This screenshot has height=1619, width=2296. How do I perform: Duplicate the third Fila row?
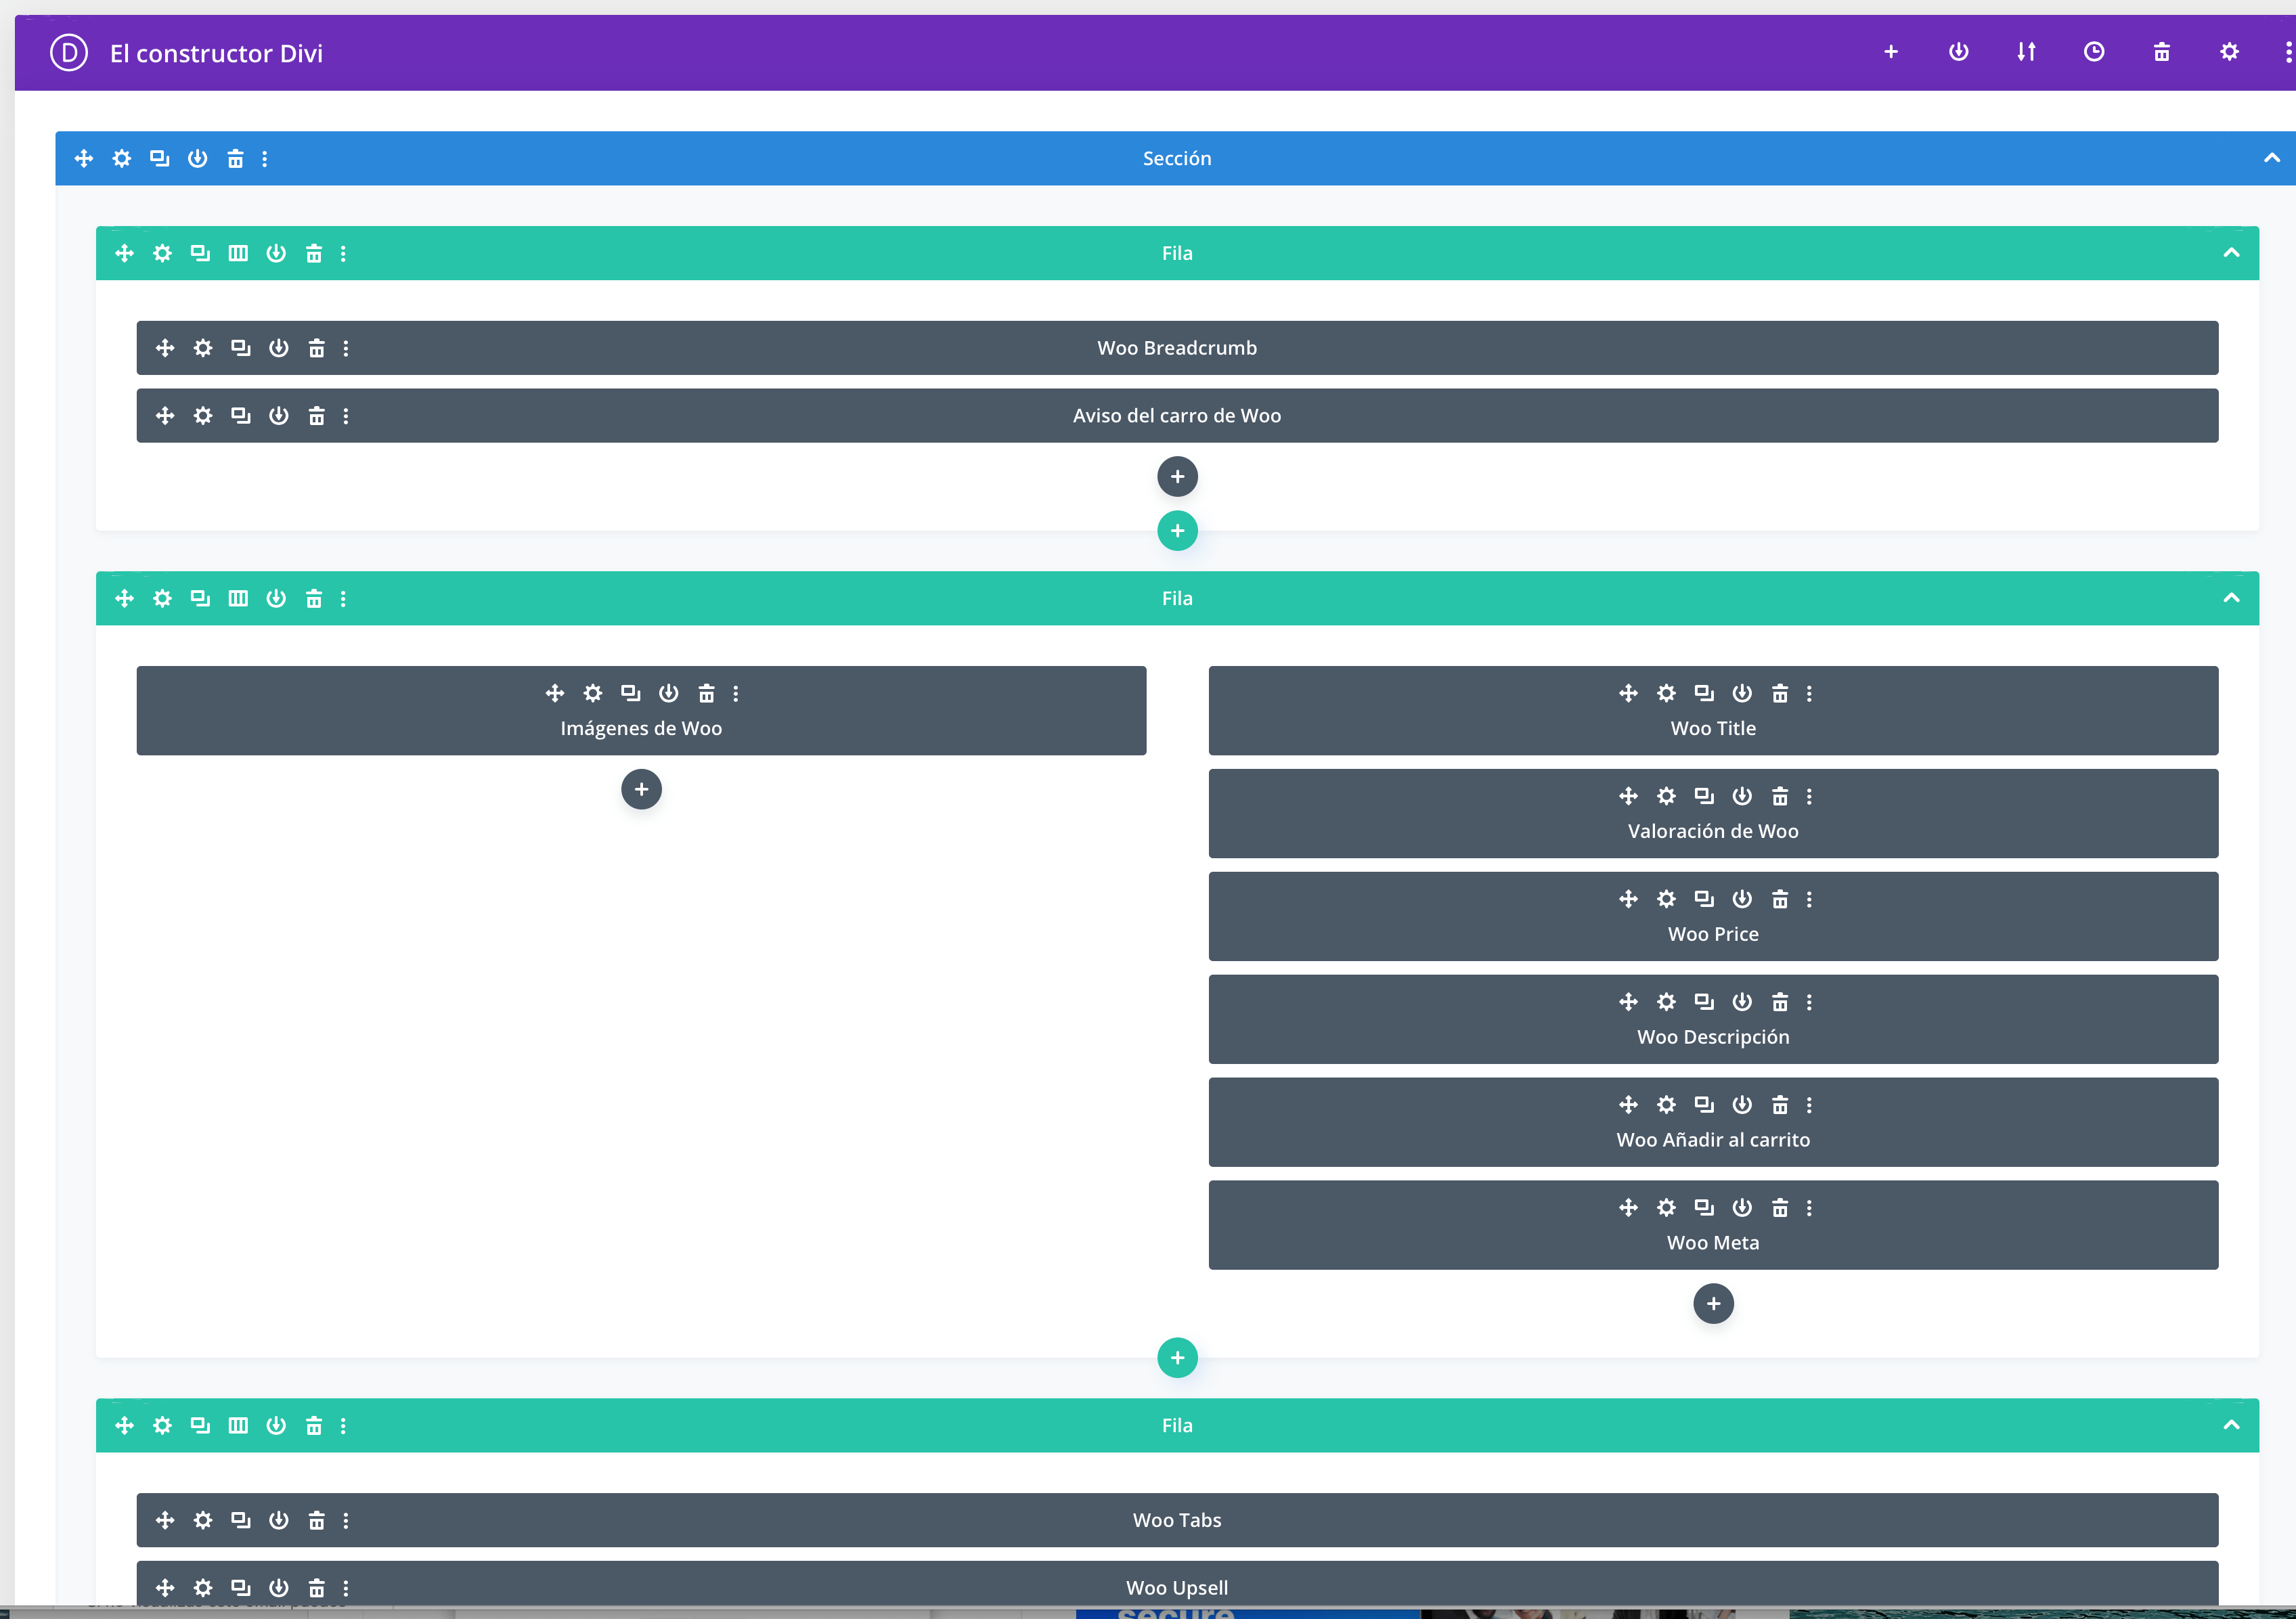click(200, 1425)
